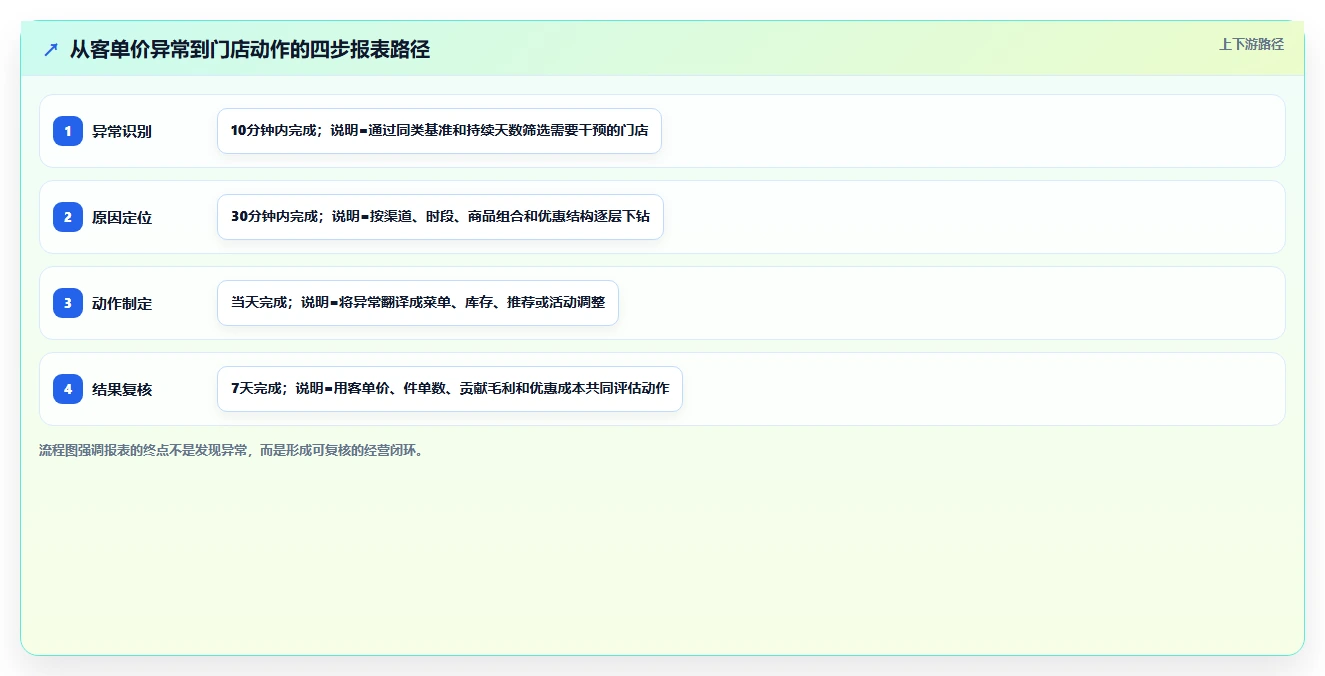Click the 7天完成 description chip
1325x676 pixels.
click(450, 389)
